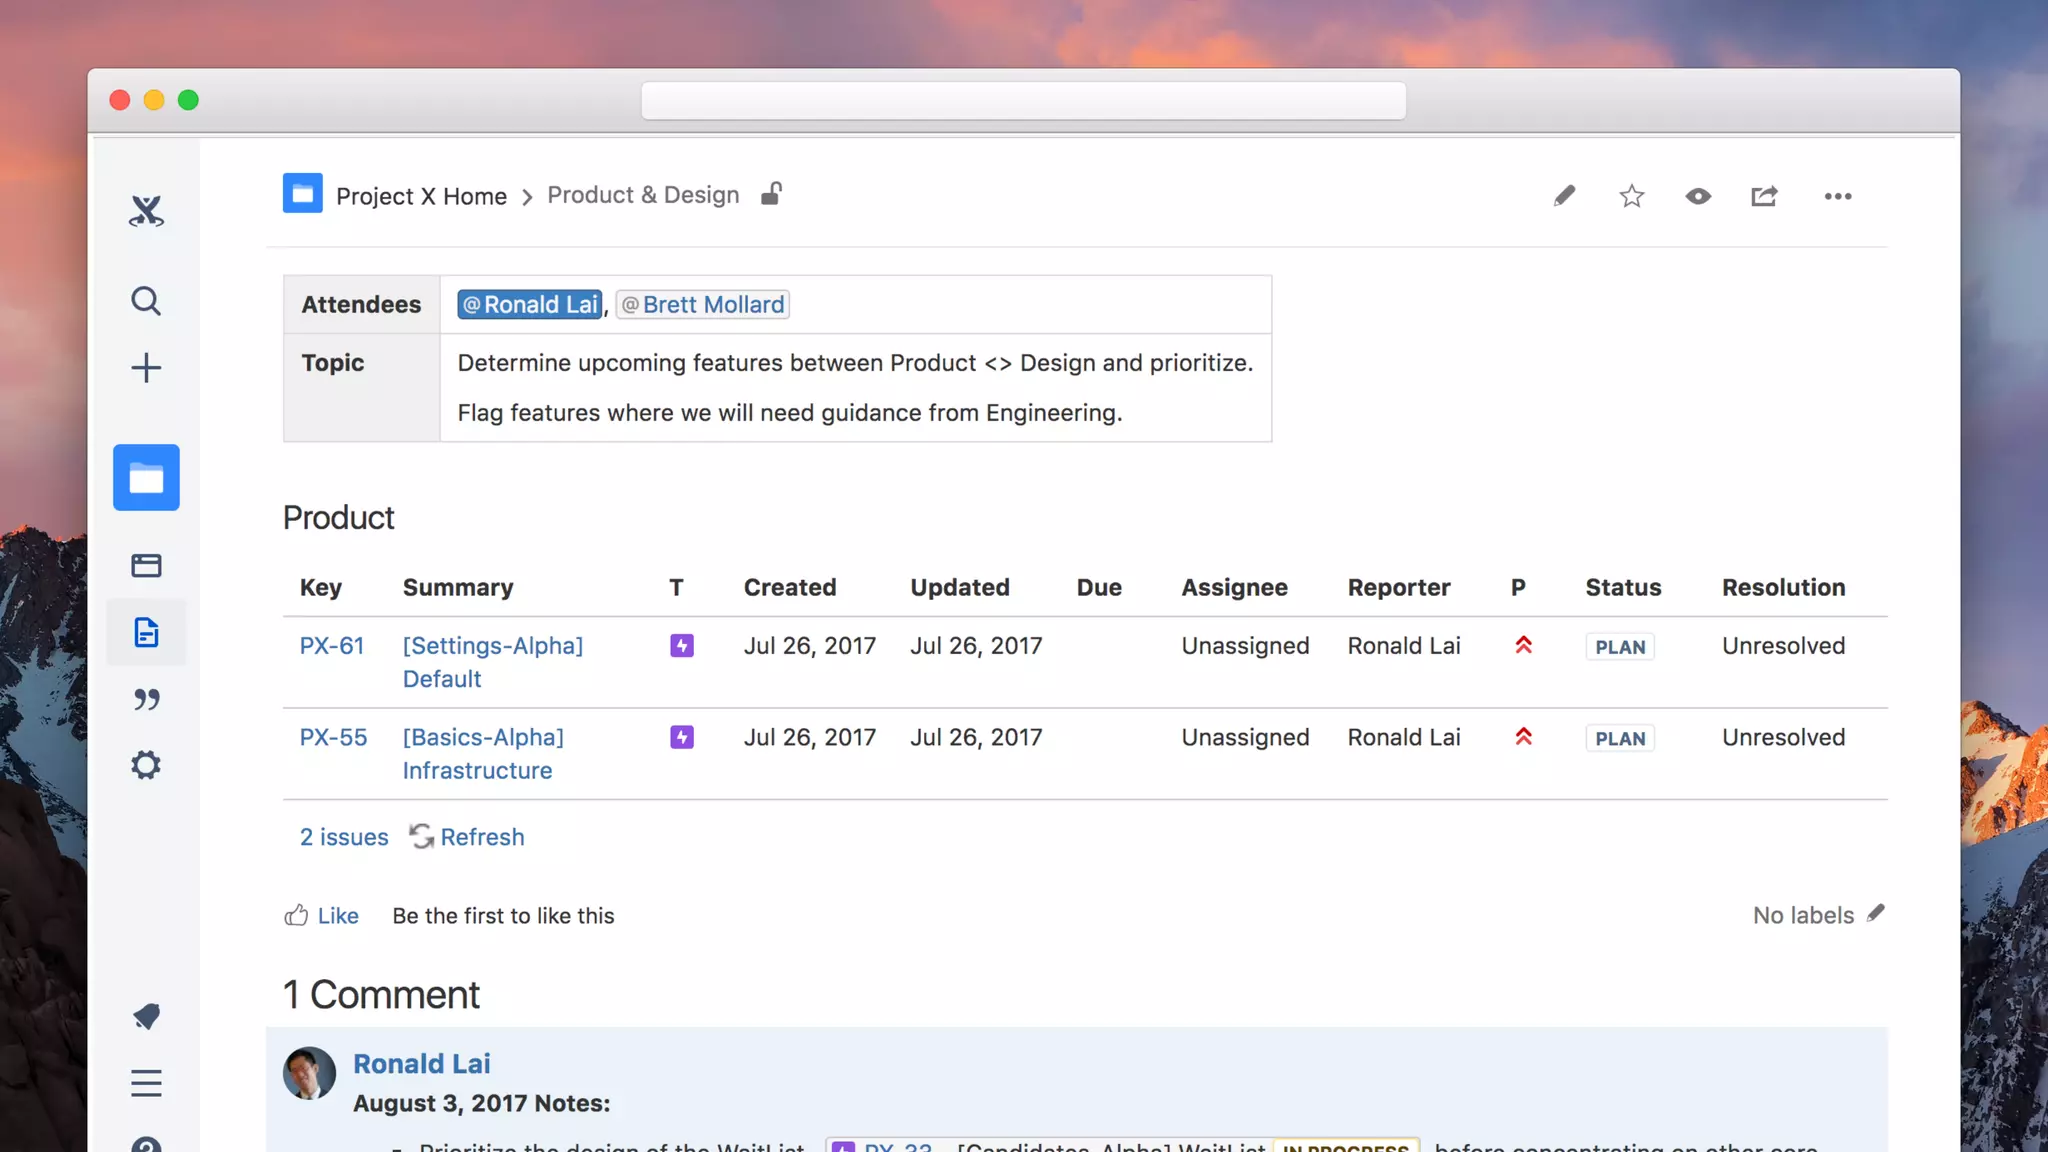Toggle the watch page eye icon
The width and height of the screenshot is (2048, 1152).
pos(1698,196)
